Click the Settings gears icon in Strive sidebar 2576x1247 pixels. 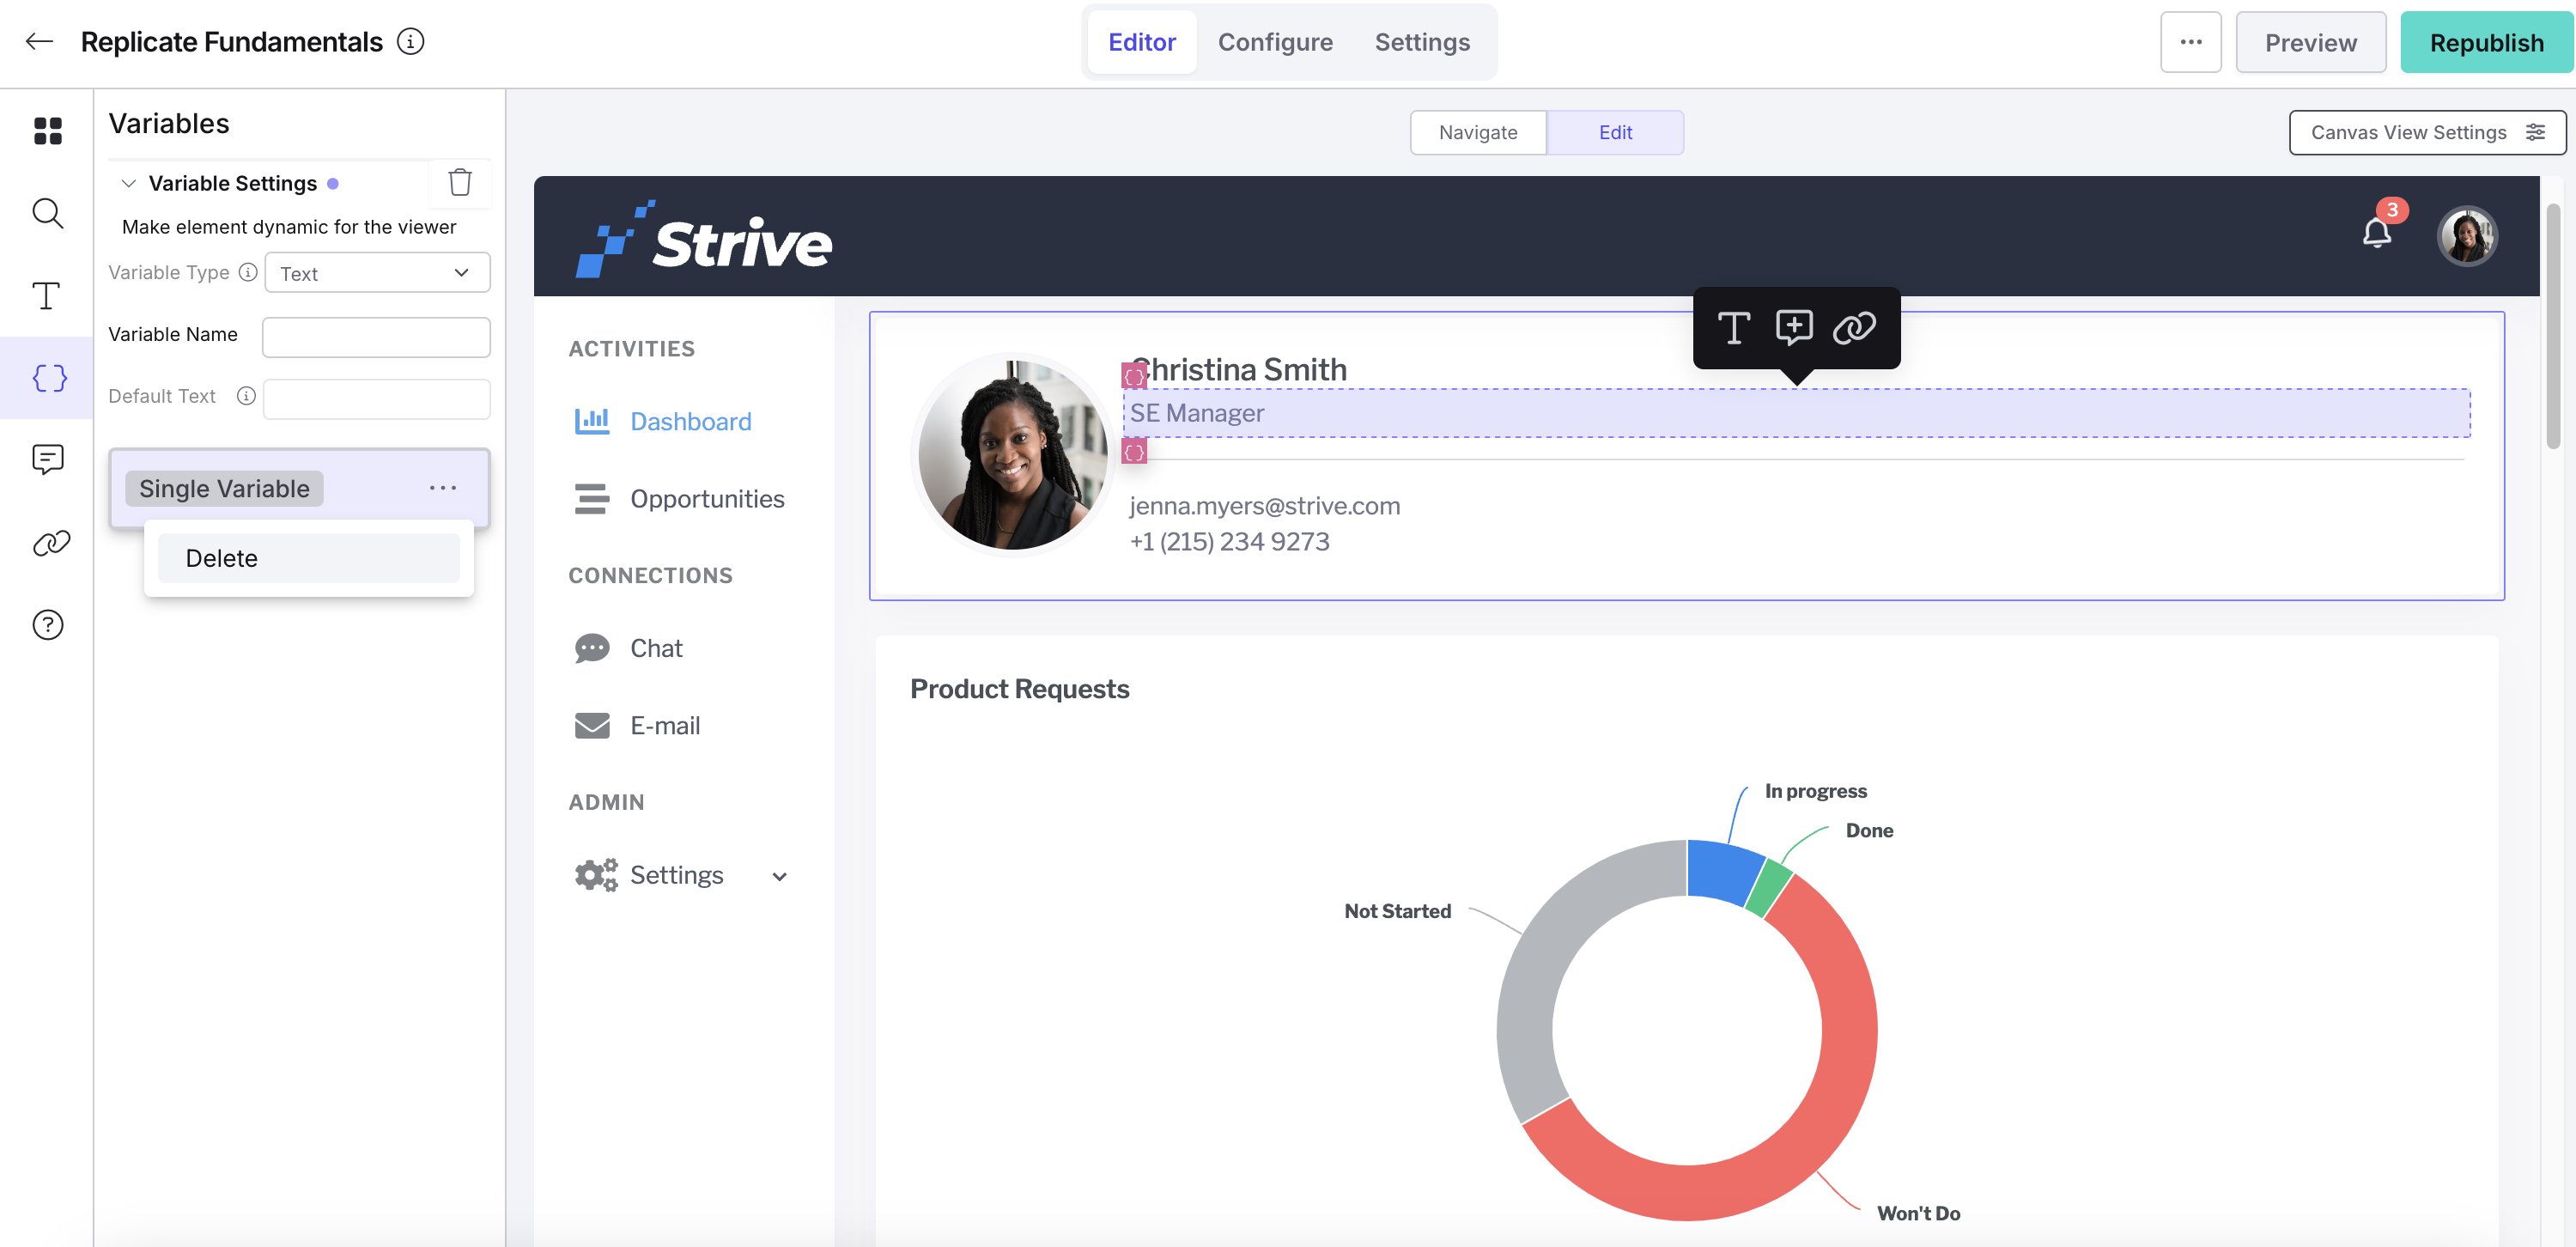coord(596,874)
